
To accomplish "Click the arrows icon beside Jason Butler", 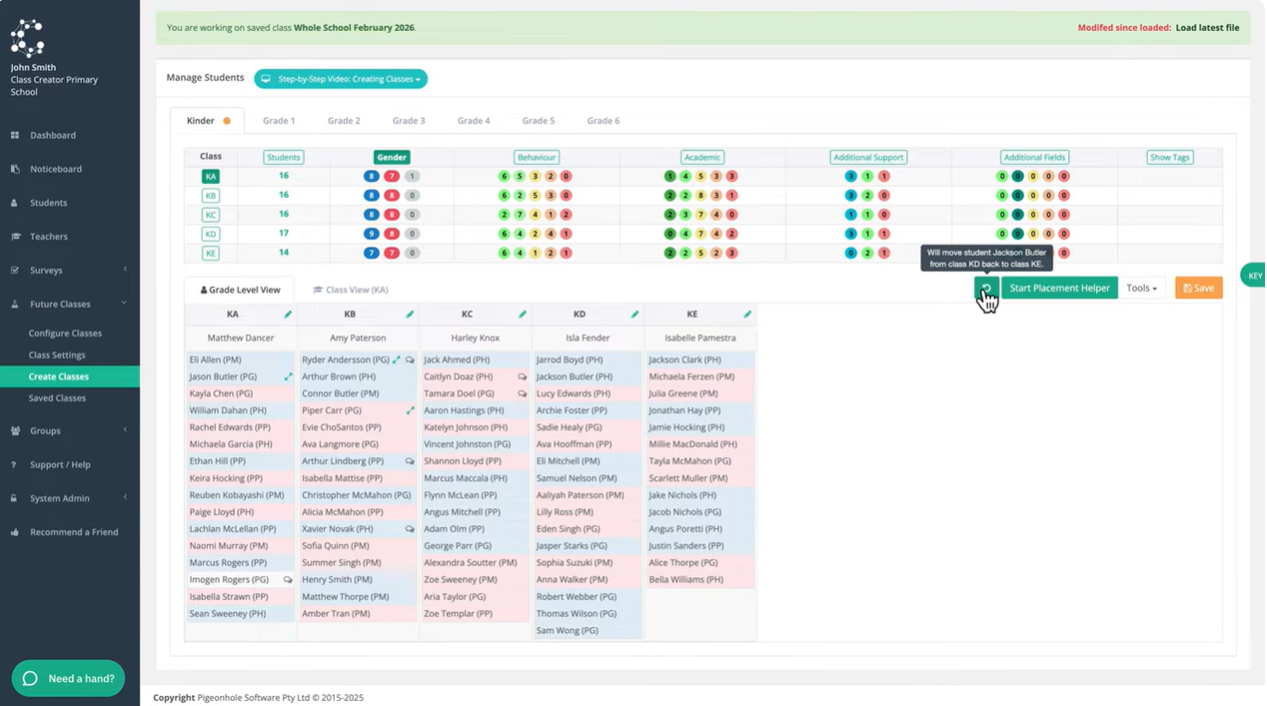I will click(x=288, y=377).
